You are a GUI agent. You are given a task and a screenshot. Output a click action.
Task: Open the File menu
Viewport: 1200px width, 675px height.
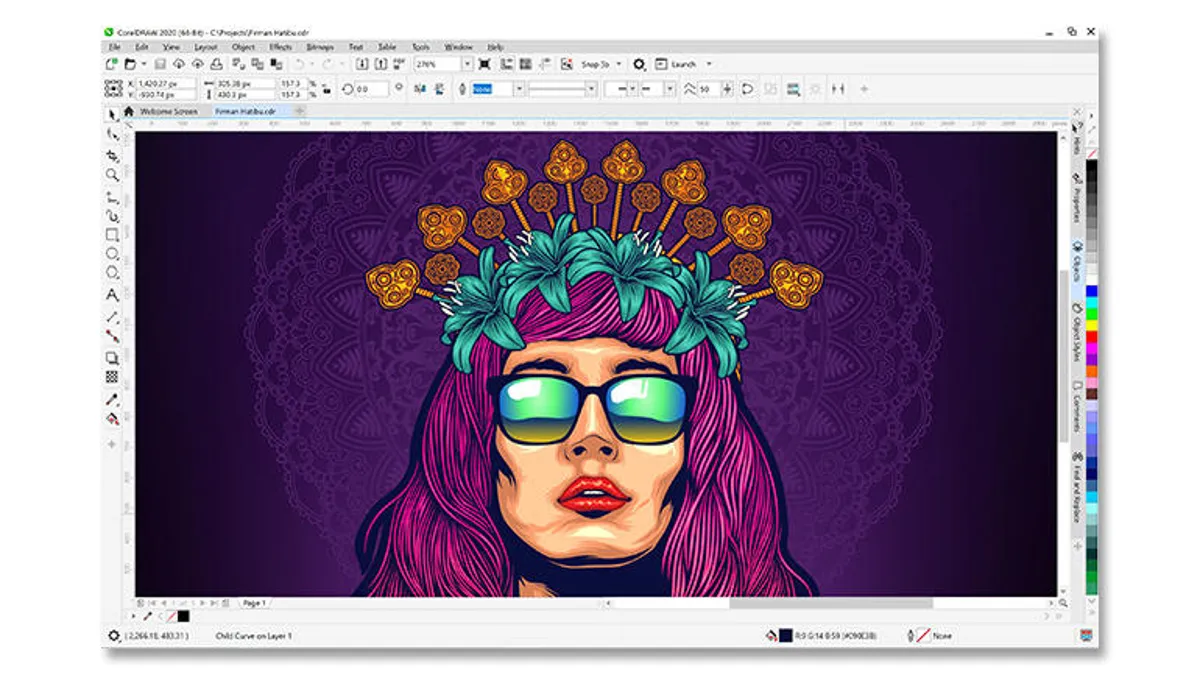tap(114, 47)
